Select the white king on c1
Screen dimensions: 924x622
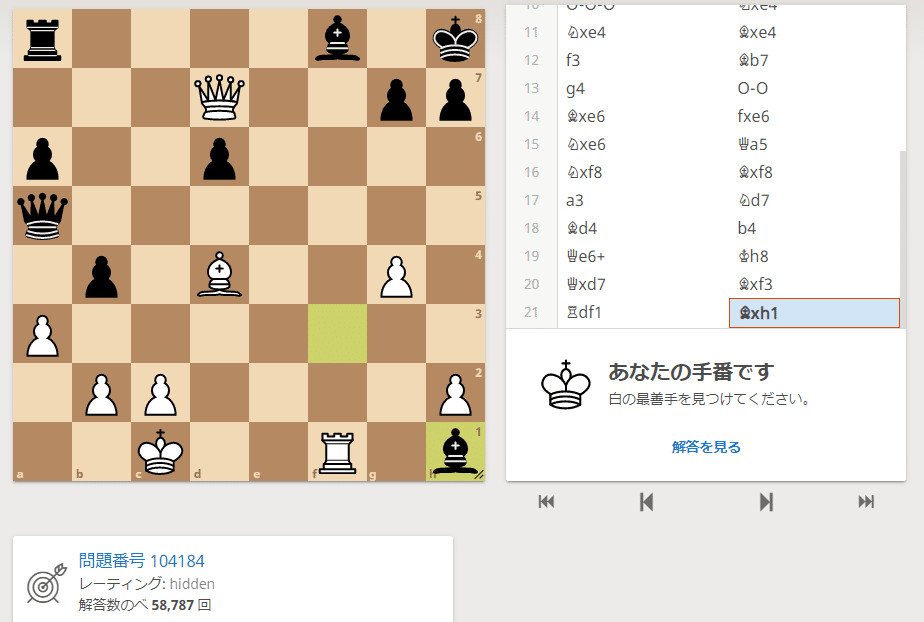(x=160, y=451)
